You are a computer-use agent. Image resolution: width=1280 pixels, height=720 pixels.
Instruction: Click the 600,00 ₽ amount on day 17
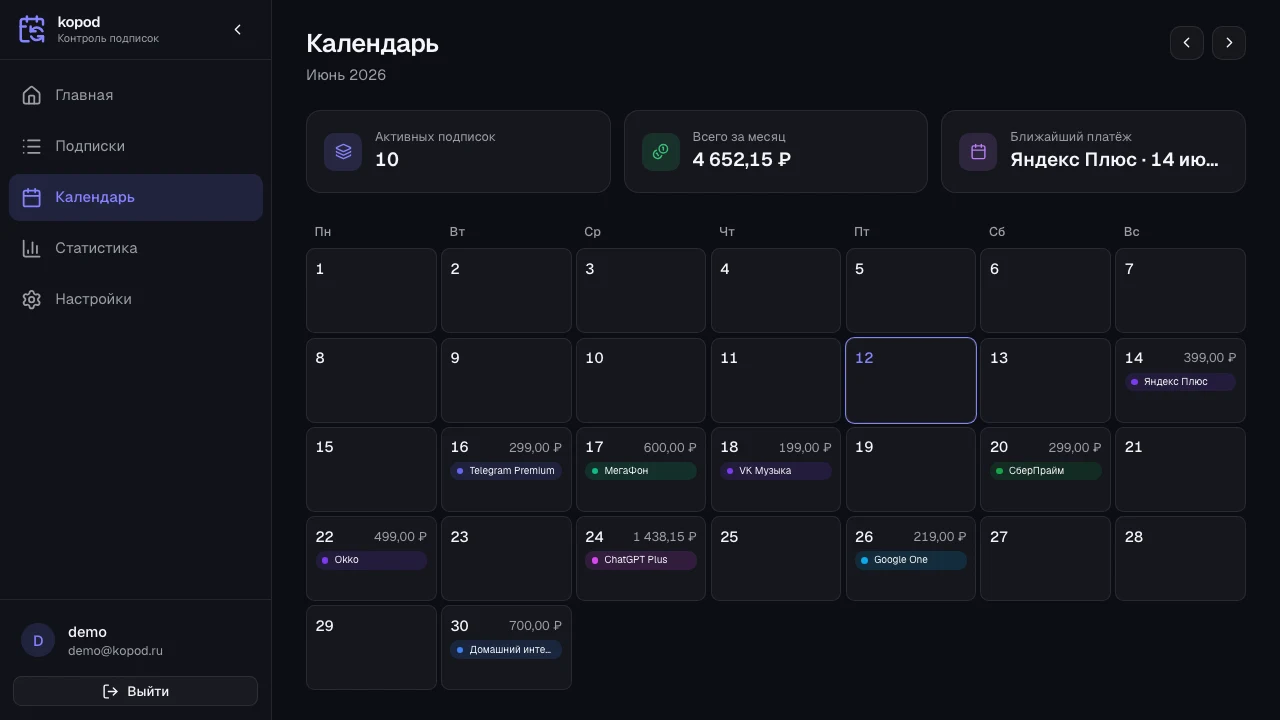tap(670, 448)
